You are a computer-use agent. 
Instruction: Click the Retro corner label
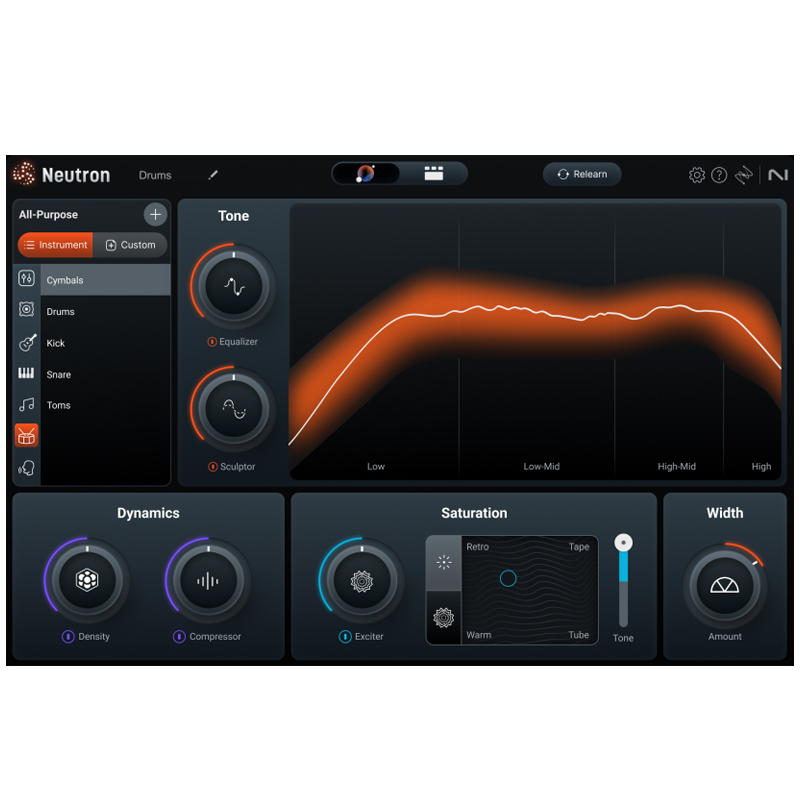coord(478,547)
